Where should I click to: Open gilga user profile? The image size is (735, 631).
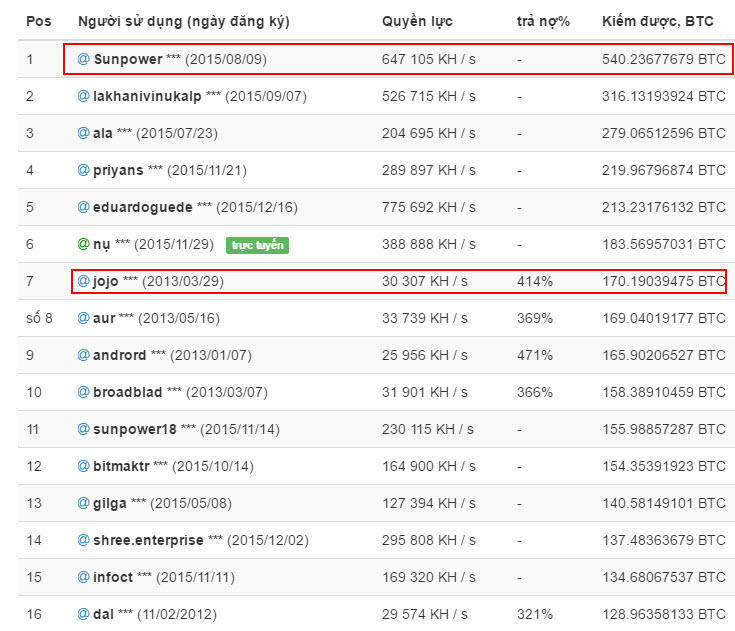coord(110,503)
